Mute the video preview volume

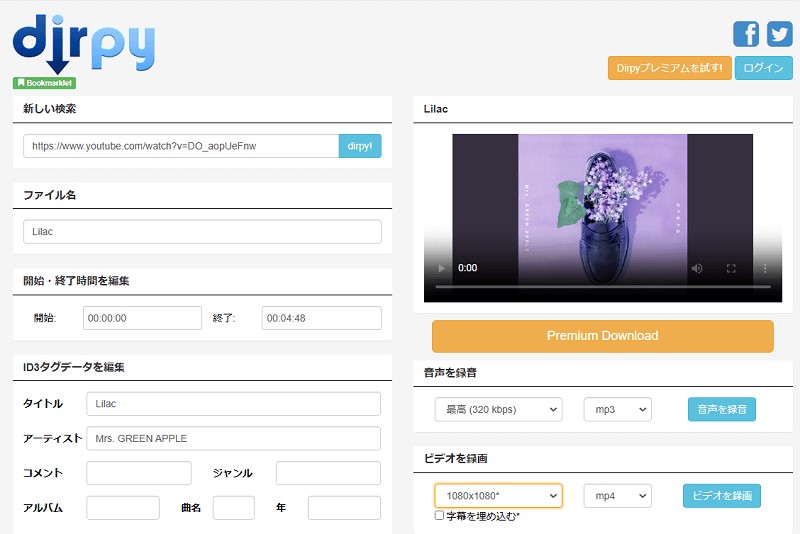pyautogui.click(x=697, y=268)
